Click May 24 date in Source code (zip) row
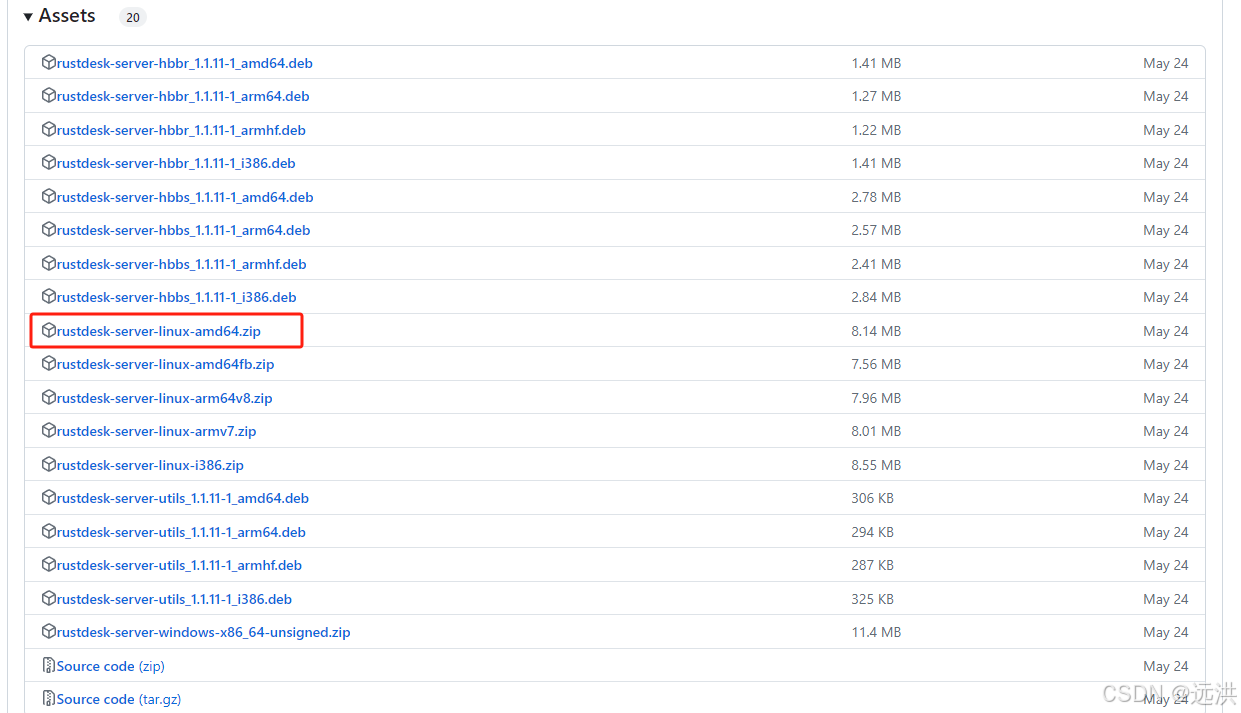Image resolution: width=1241 pixels, height=713 pixels. 1166,666
